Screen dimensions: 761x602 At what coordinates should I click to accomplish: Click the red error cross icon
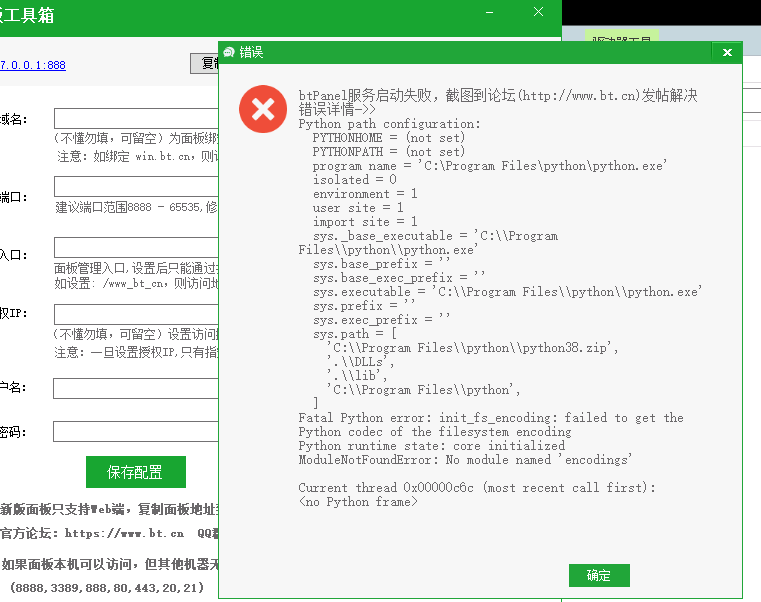[263, 109]
